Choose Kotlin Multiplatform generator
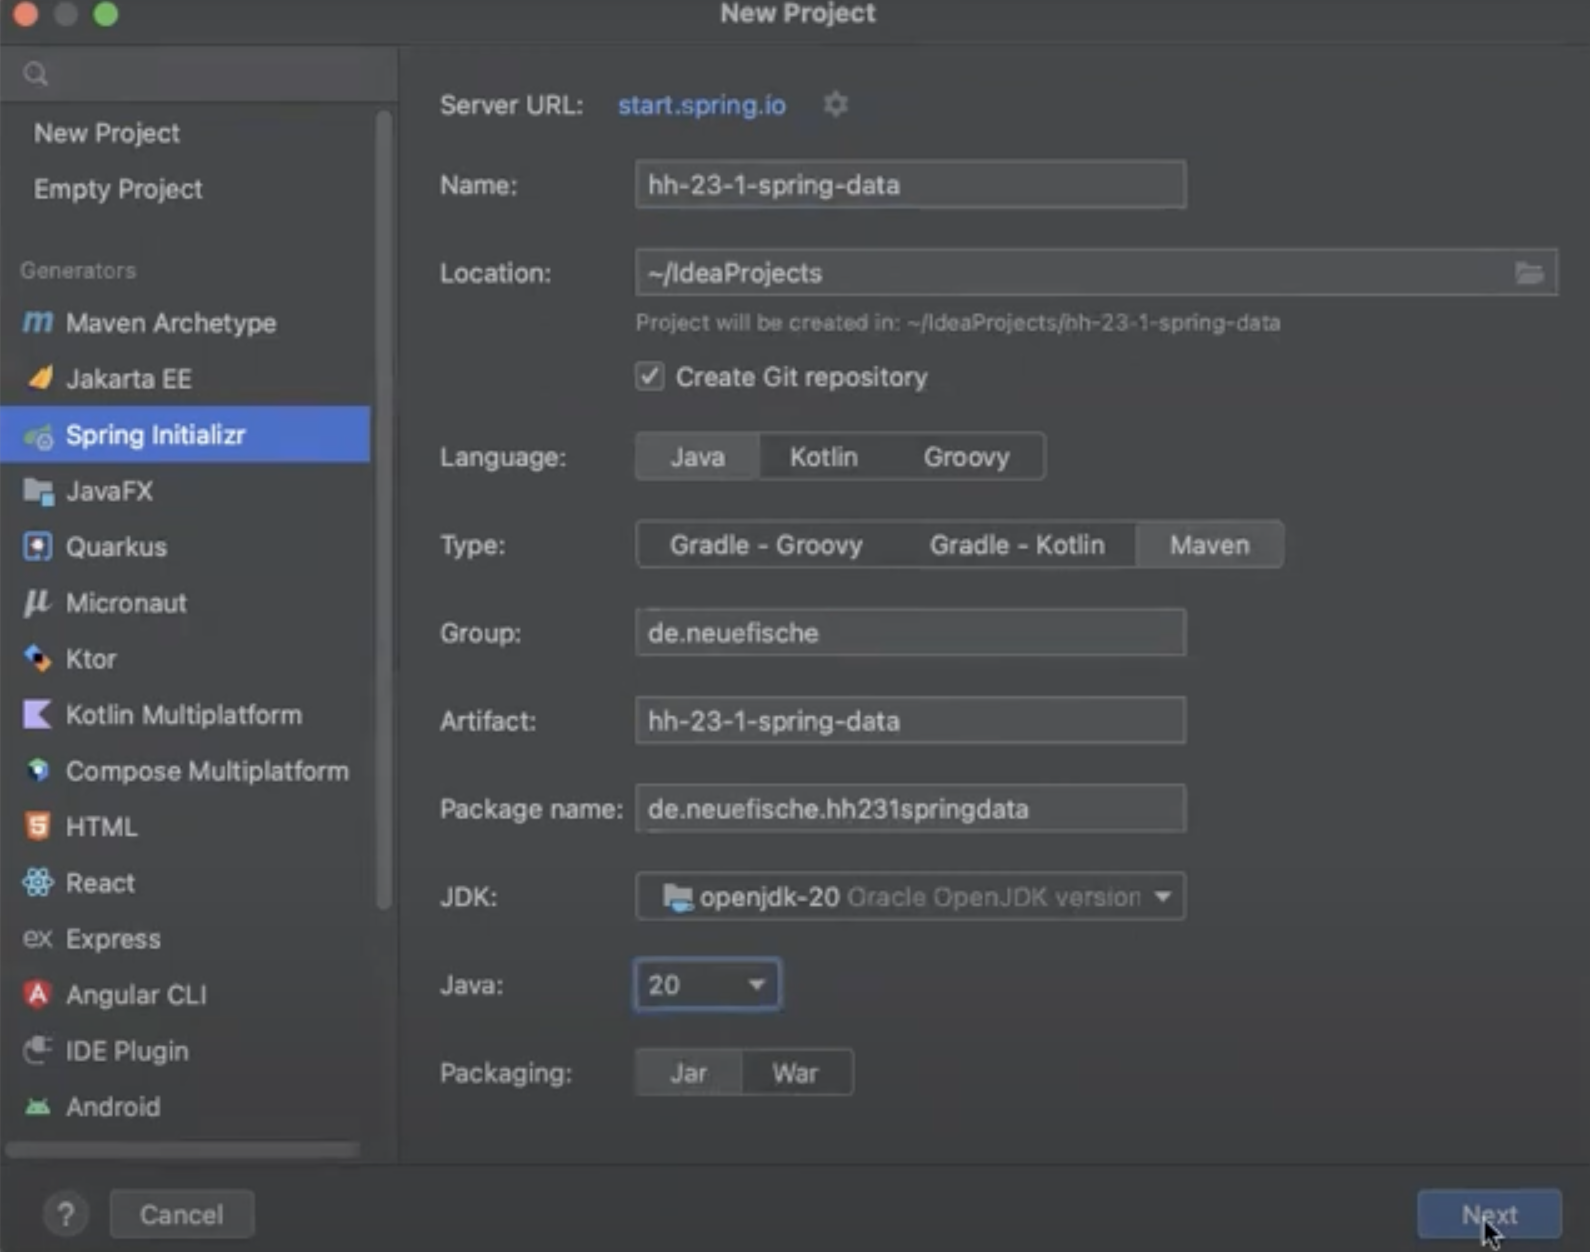The height and width of the screenshot is (1252, 1590). click(x=185, y=715)
